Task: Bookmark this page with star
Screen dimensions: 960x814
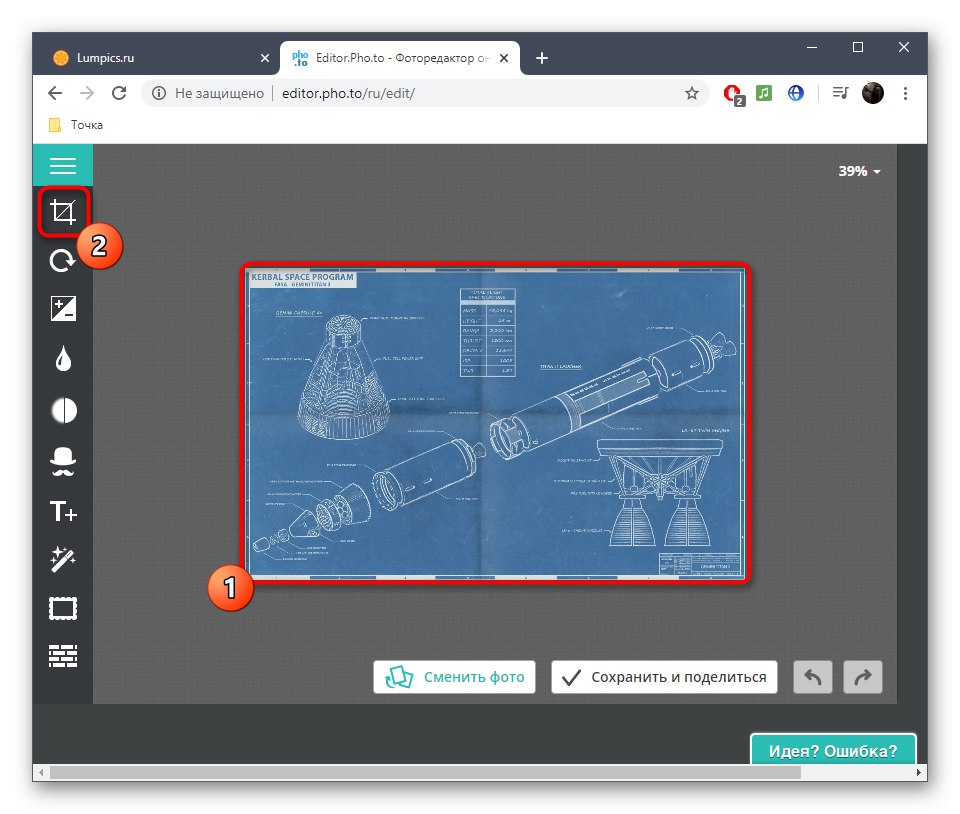Action: (692, 93)
